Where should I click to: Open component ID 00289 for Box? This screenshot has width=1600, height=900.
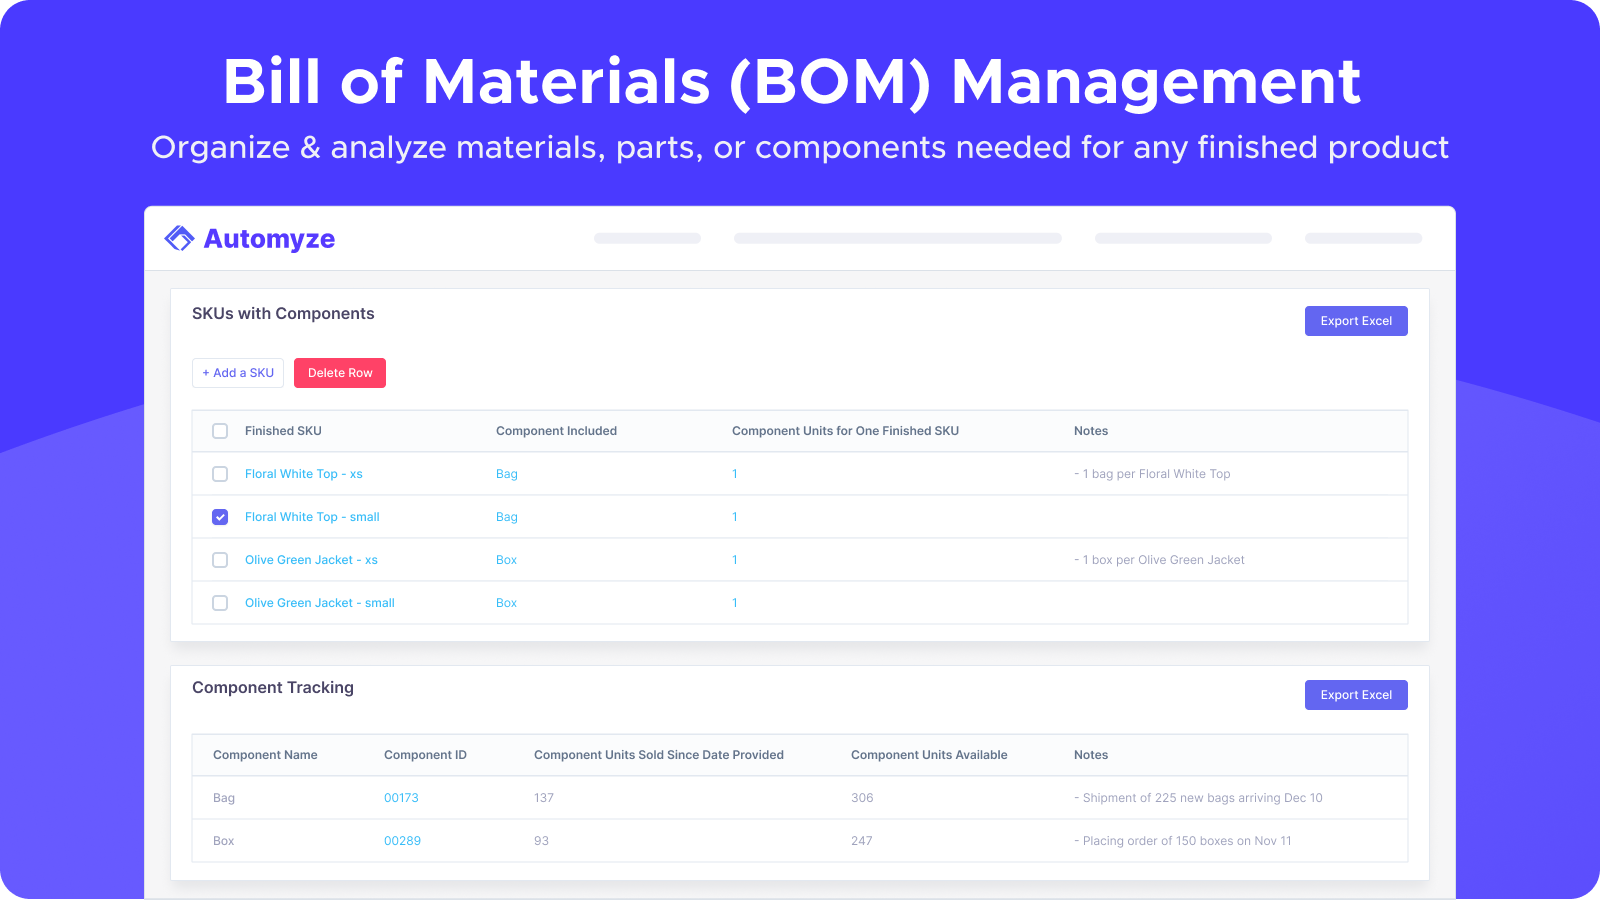tap(401, 840)
